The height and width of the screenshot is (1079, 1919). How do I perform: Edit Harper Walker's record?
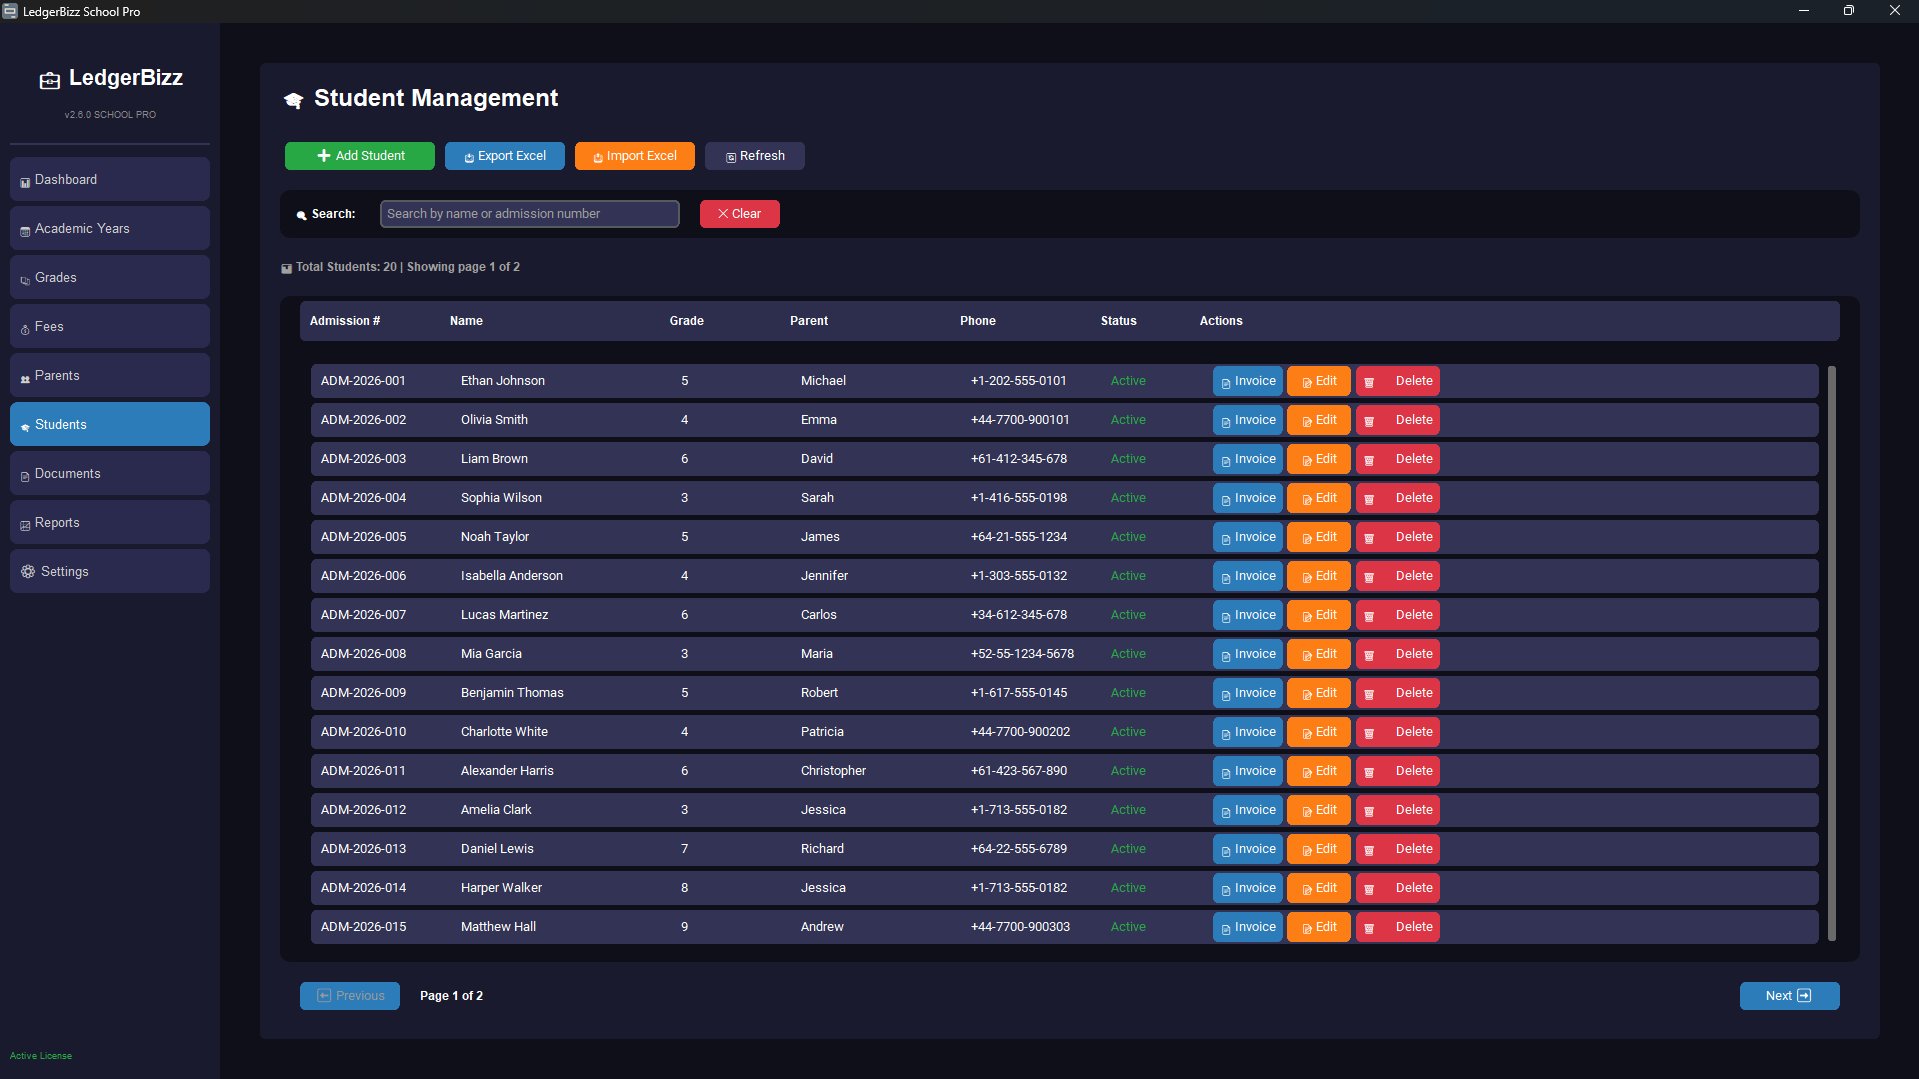pos(1319,888)
